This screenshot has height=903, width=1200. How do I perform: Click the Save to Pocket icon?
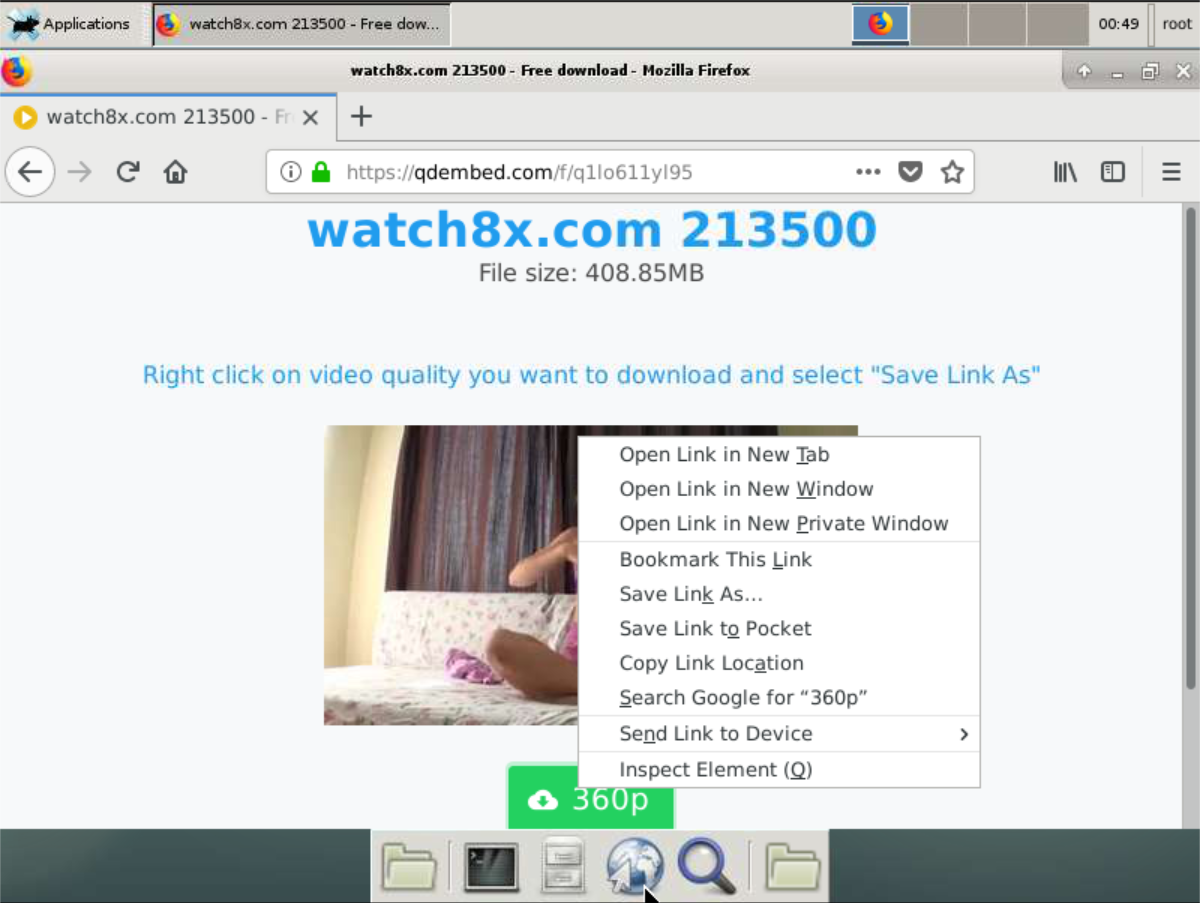(910, 173)
